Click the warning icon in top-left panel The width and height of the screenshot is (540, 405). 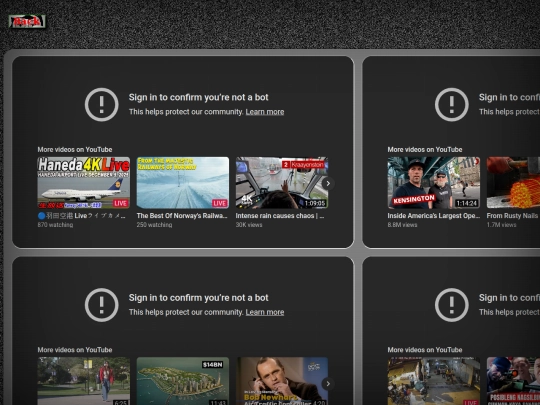[x=102, y=104]
